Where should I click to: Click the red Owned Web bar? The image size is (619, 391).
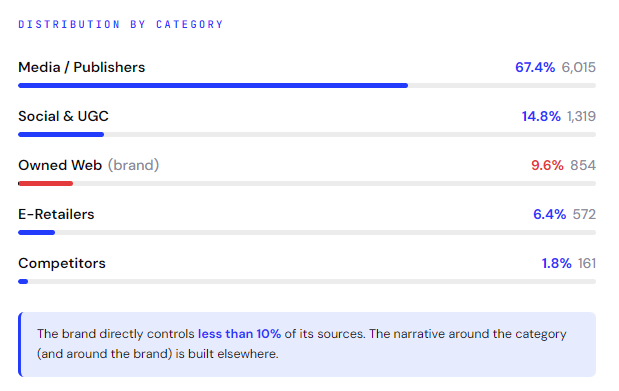(46, 183)
